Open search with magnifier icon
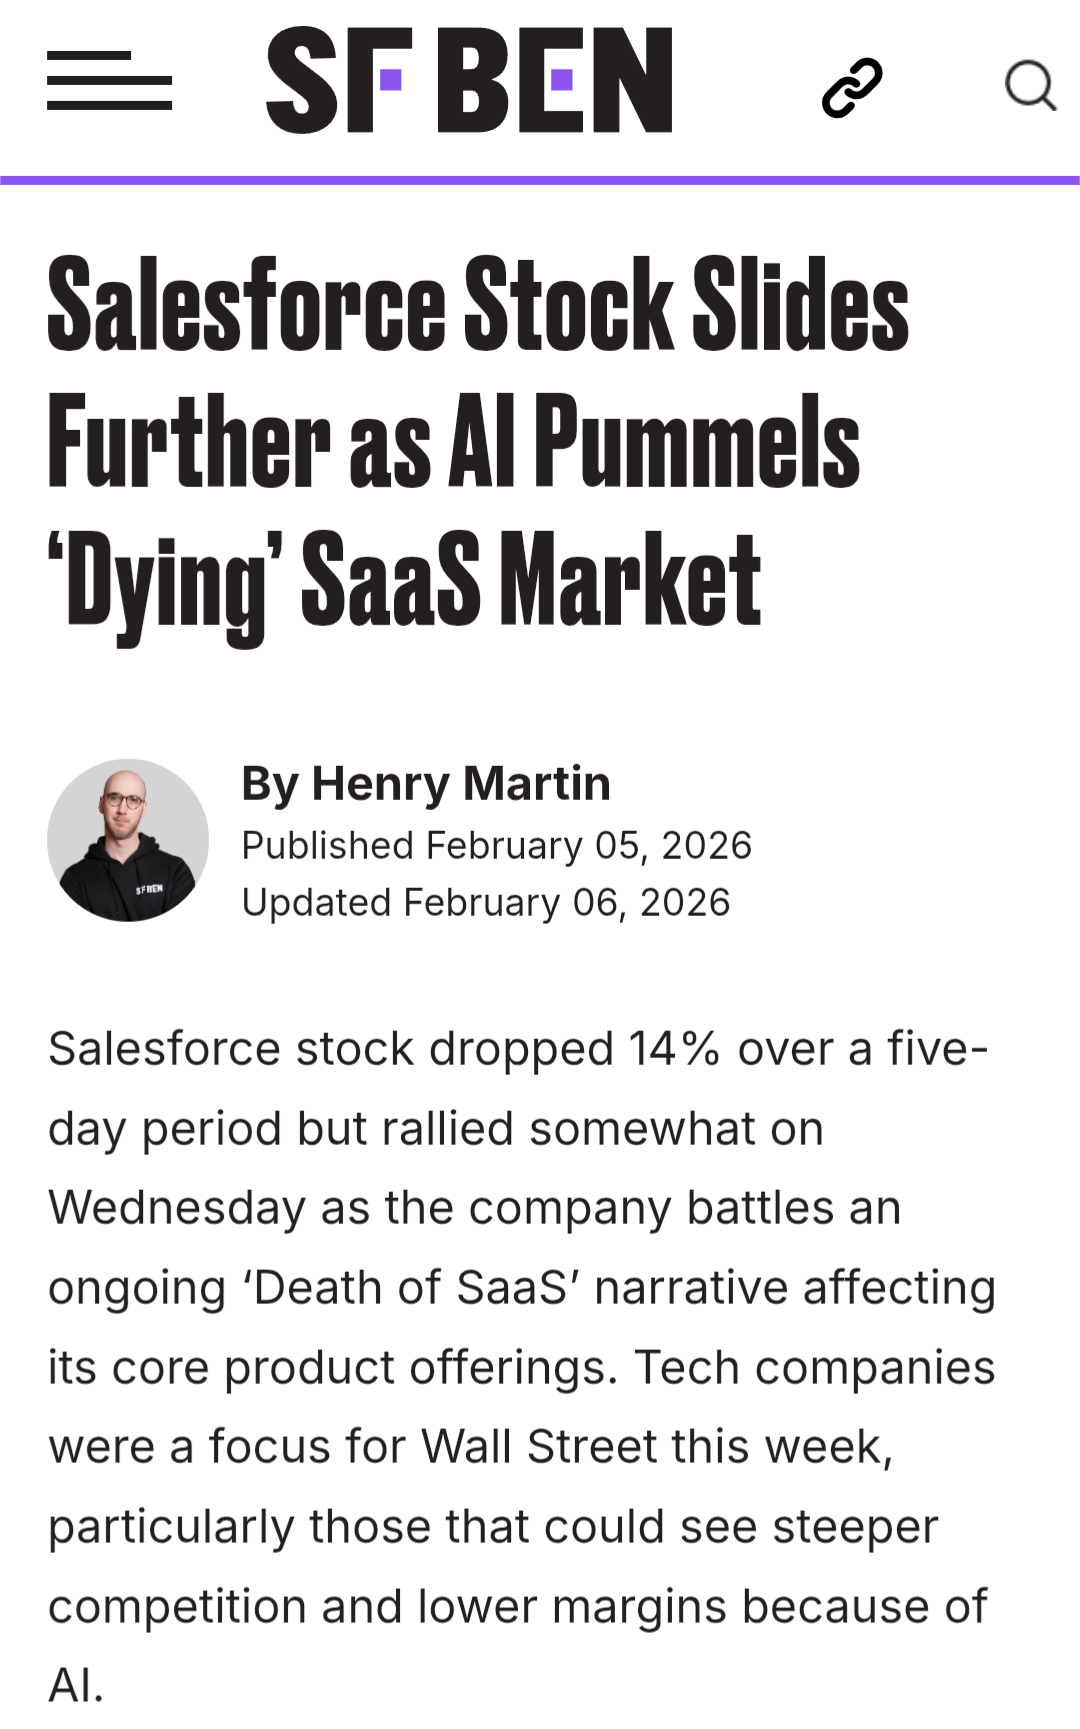The image size is (1080, 1729). tap(1030, 86)
